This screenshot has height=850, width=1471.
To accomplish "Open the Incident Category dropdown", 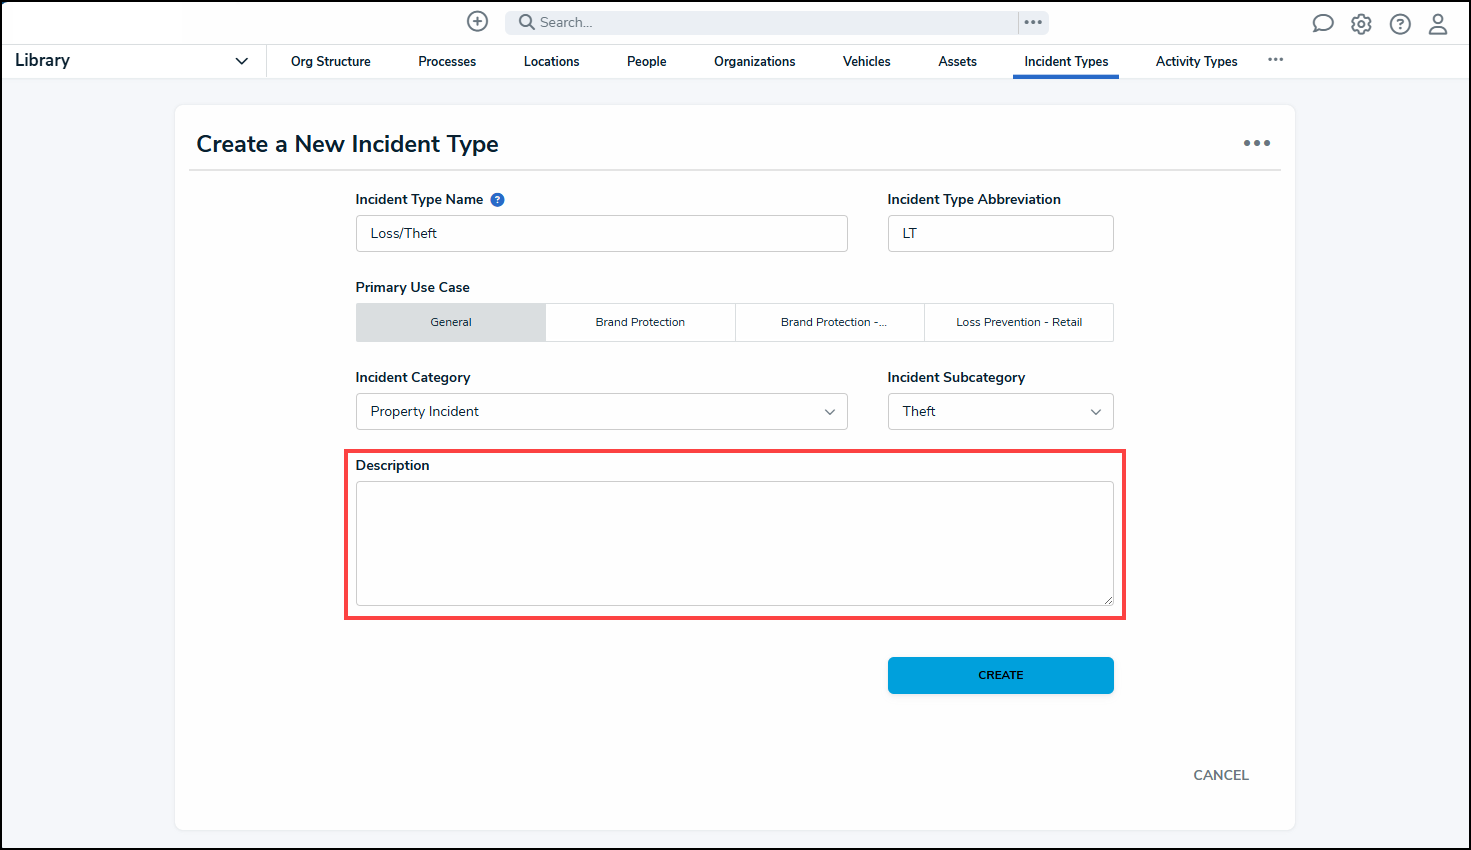I will pos(601,411).
